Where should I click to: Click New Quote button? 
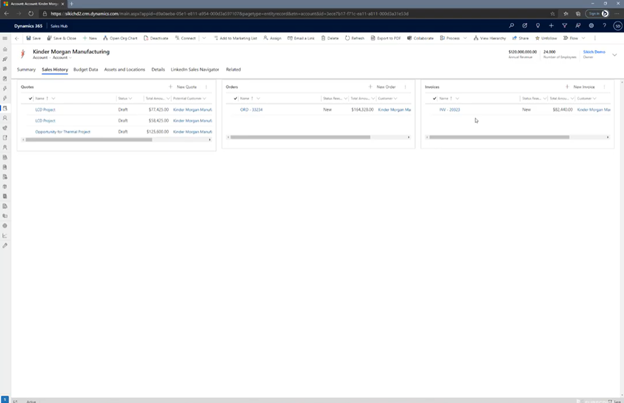(x=186, y=87)
